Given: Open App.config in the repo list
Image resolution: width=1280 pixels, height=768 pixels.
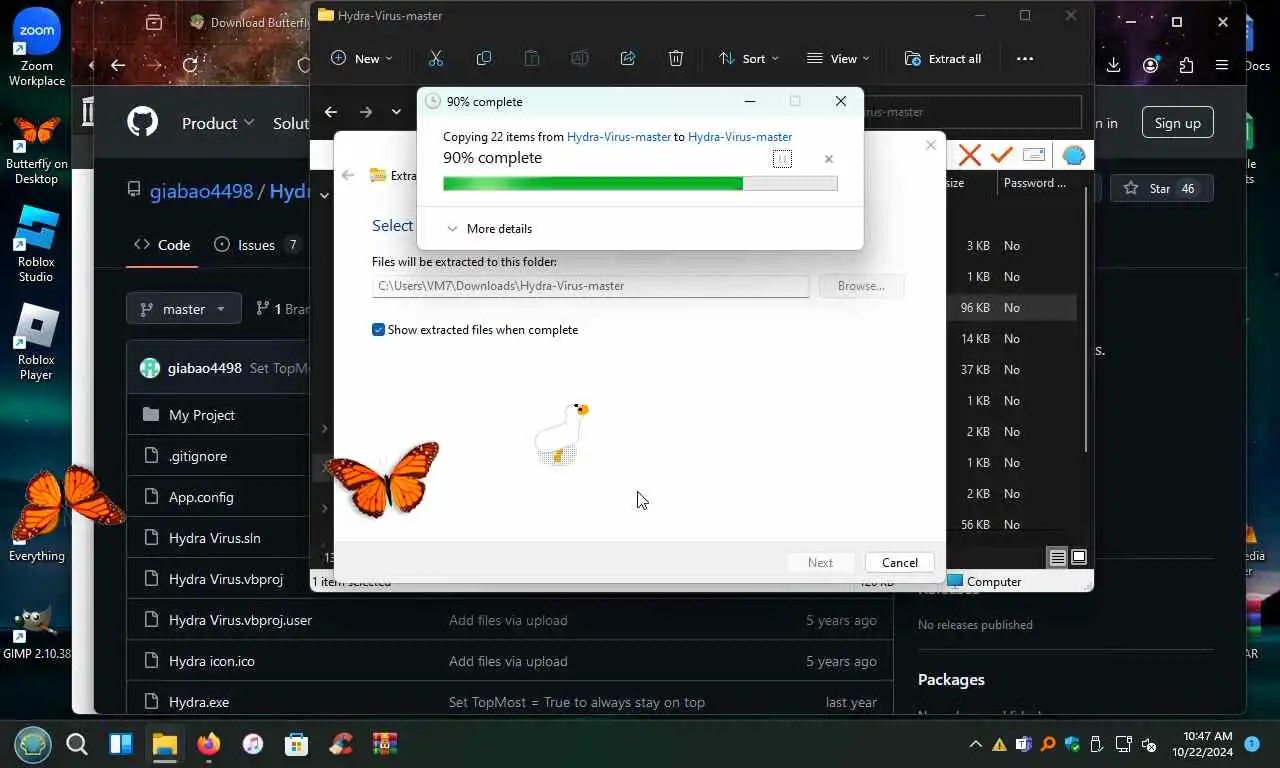Looking at the screenshot, I should pos(201,497).
